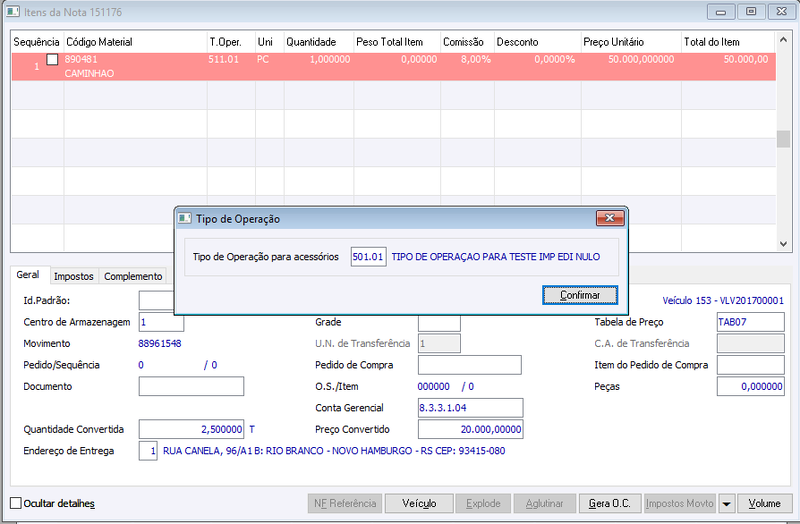The image size is (800, 524).
Task: Click the Código Material column header
Action: coord(135,42)
